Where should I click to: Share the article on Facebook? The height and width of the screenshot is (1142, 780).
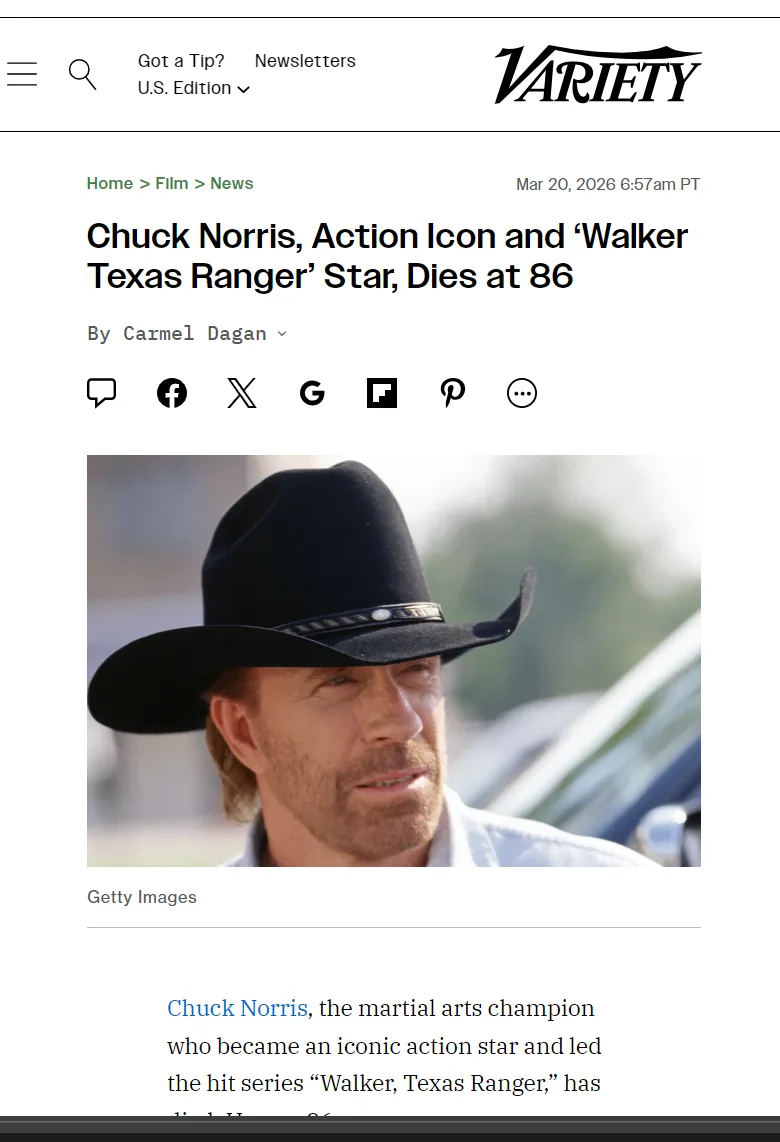[172, 393]
